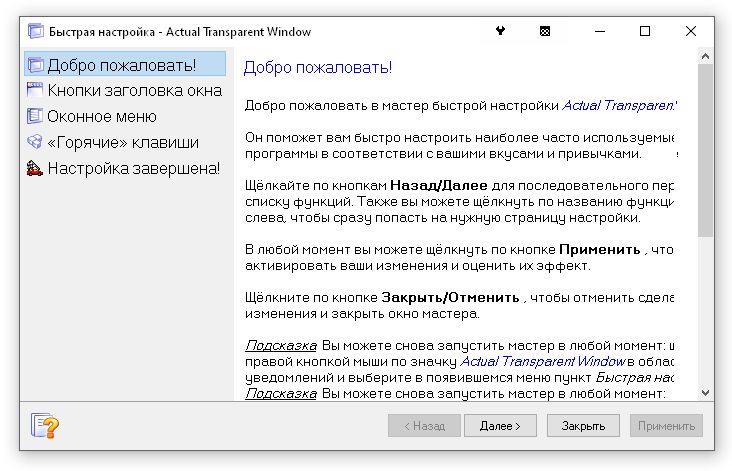
Task: Click the Применить button
Action: coord(667,426)
